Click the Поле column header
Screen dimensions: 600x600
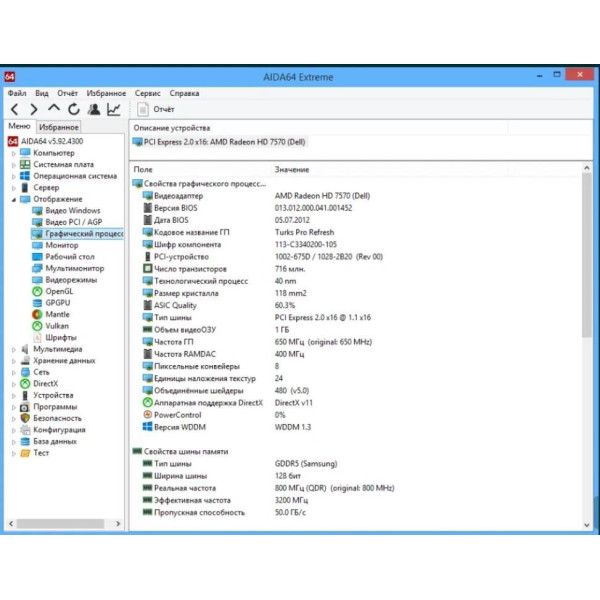143,170
